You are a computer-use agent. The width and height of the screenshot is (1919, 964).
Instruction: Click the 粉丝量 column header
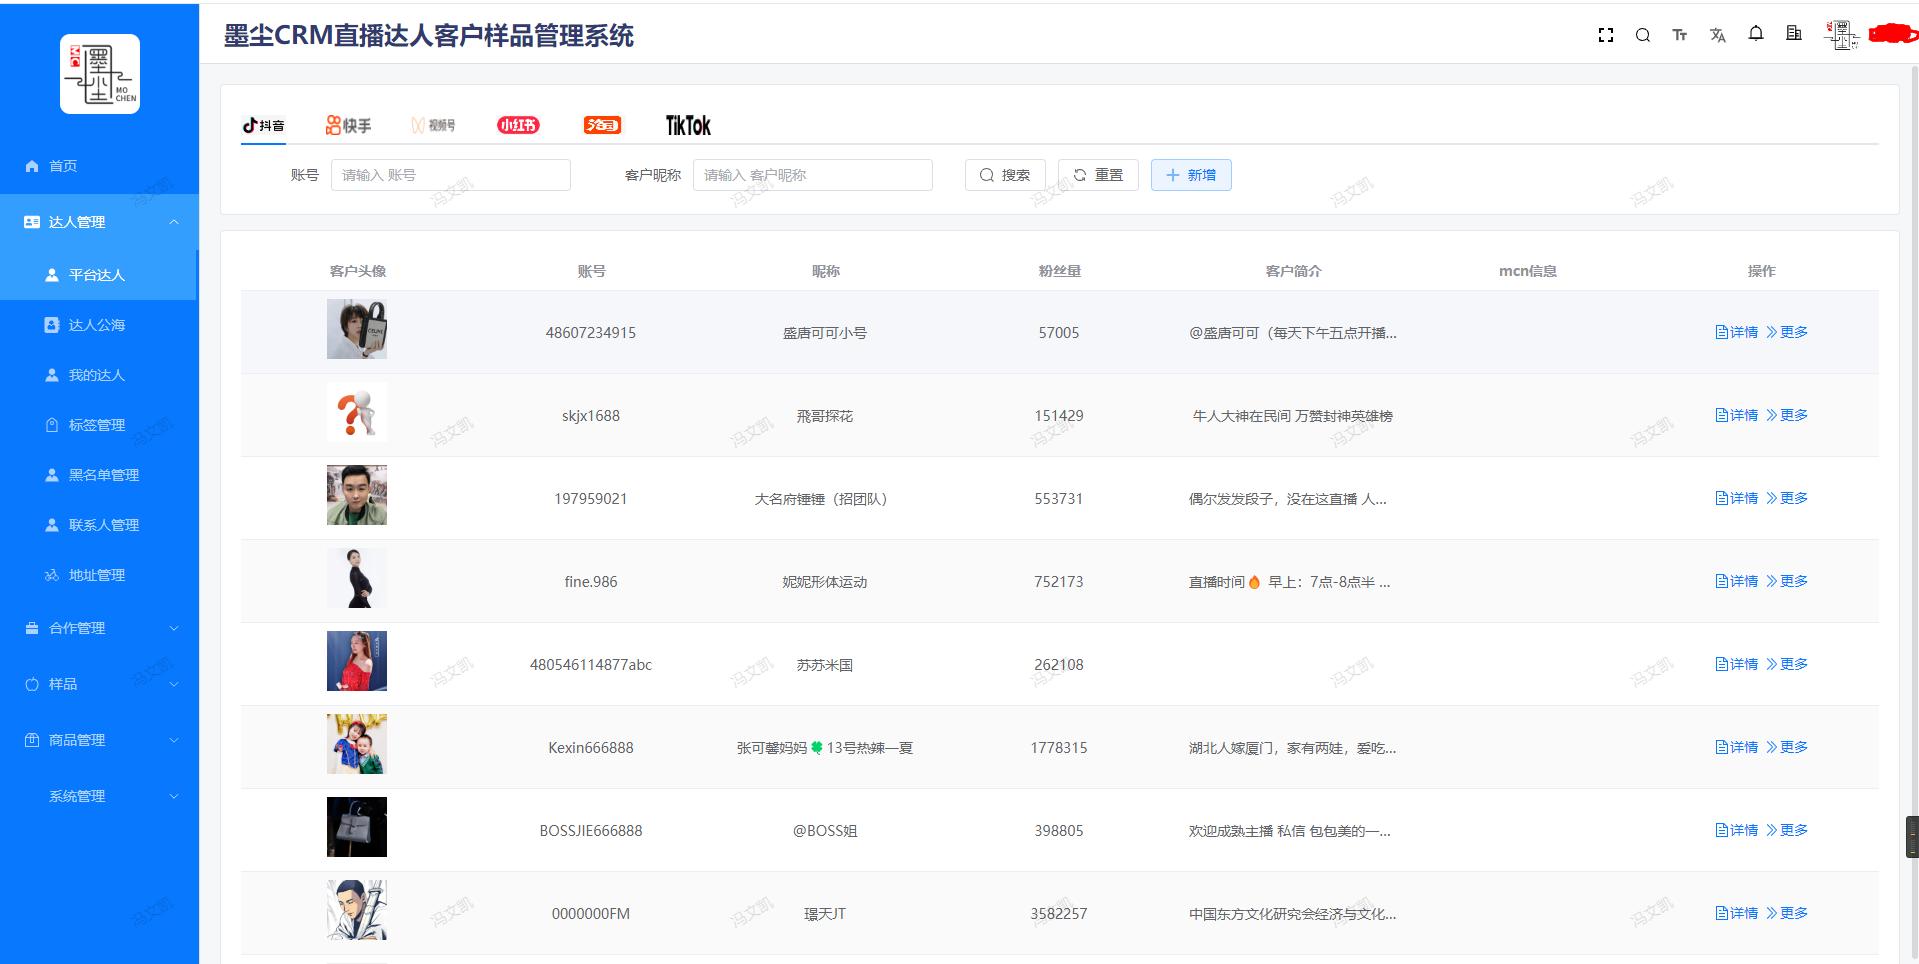click(x=1059, y=271)
